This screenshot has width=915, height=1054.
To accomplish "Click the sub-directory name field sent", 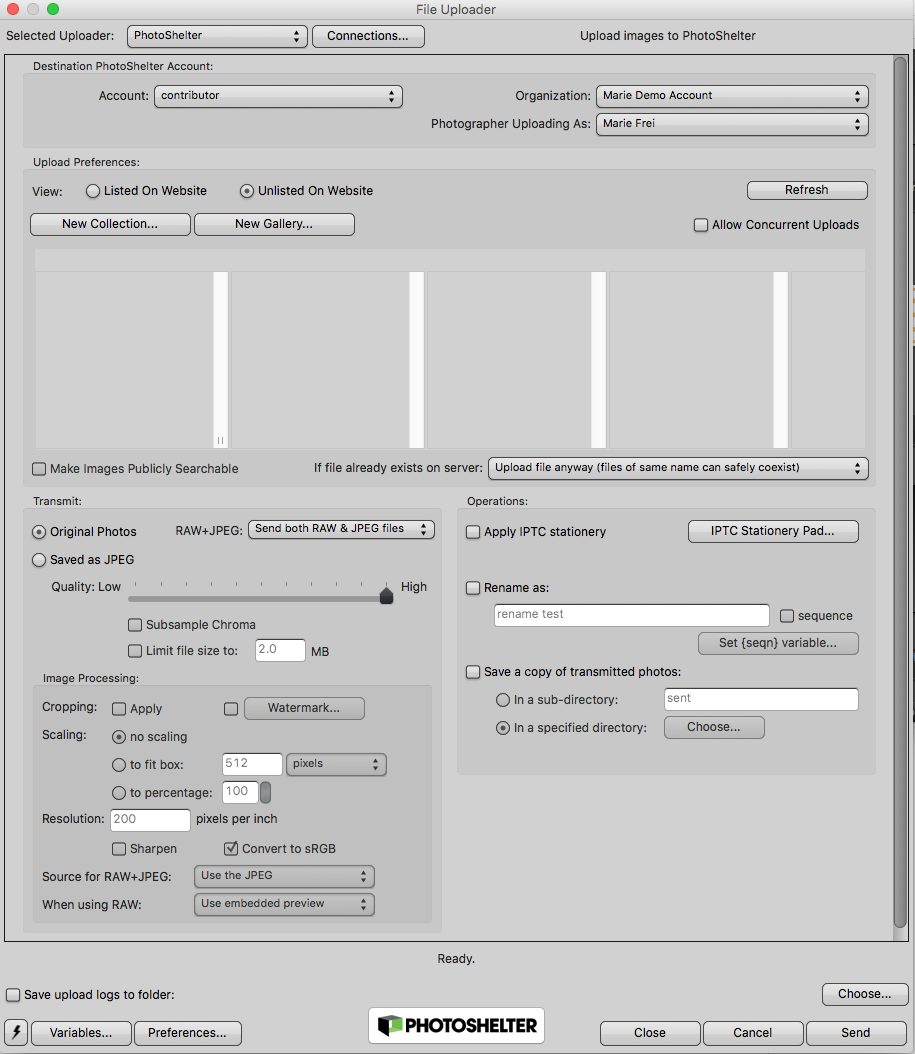I will 761,698.
